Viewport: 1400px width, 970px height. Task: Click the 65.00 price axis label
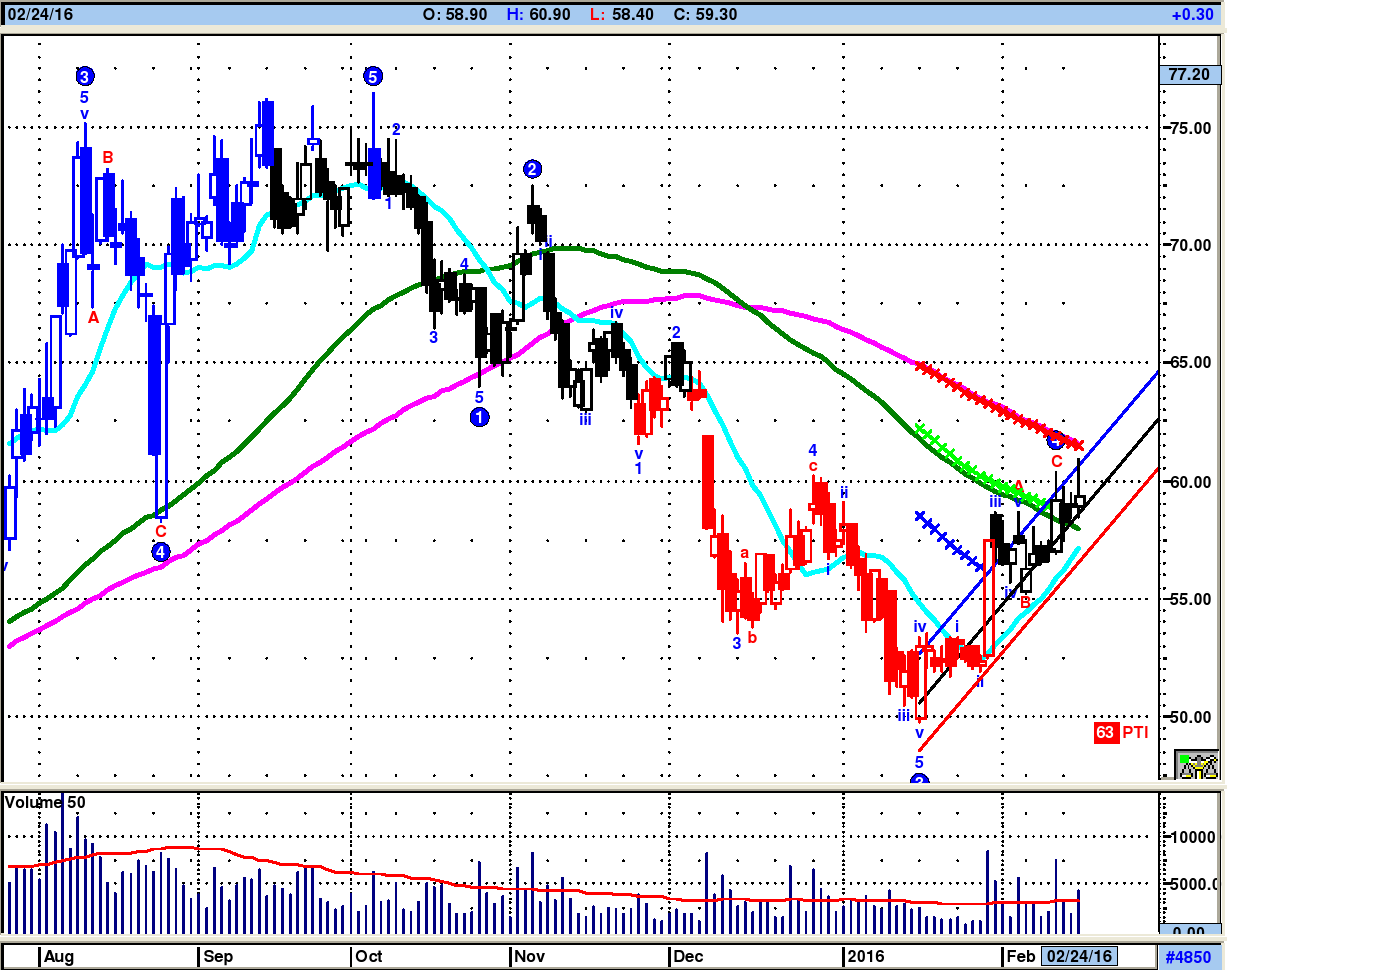(x=1190, y=363)
